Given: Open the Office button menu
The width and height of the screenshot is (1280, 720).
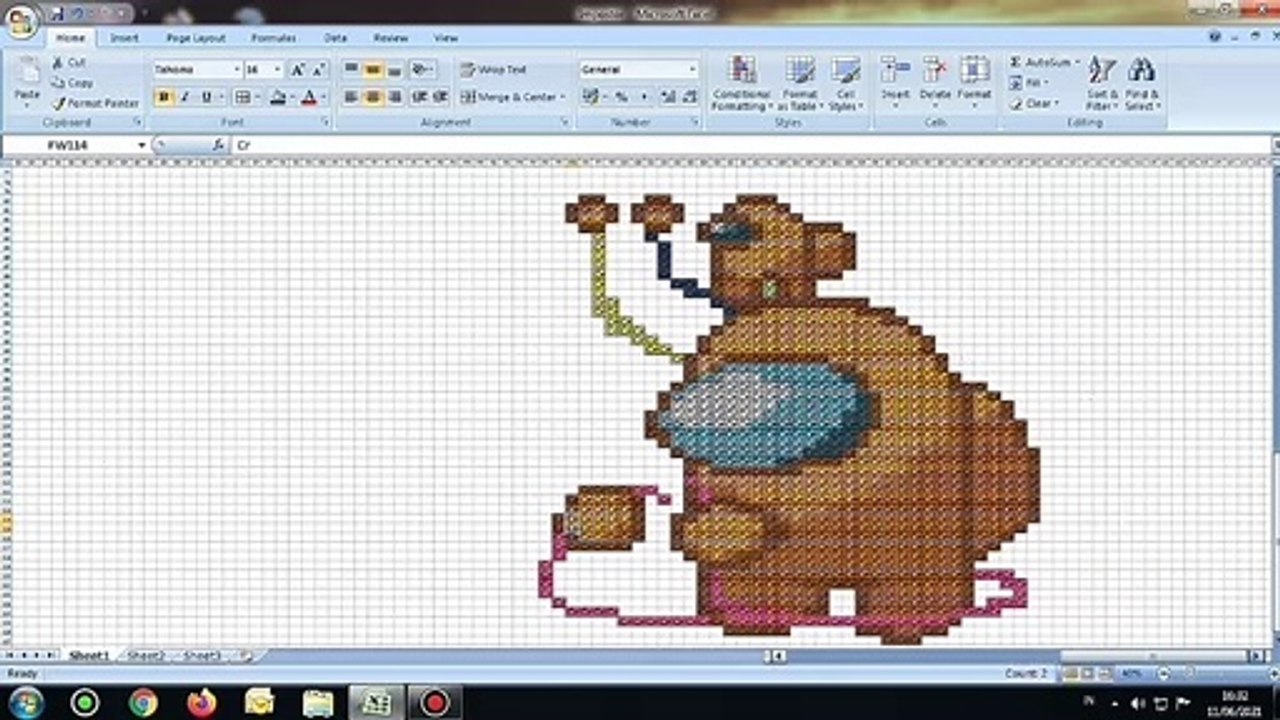Looking at the screenshot, I should click(21, 20).
